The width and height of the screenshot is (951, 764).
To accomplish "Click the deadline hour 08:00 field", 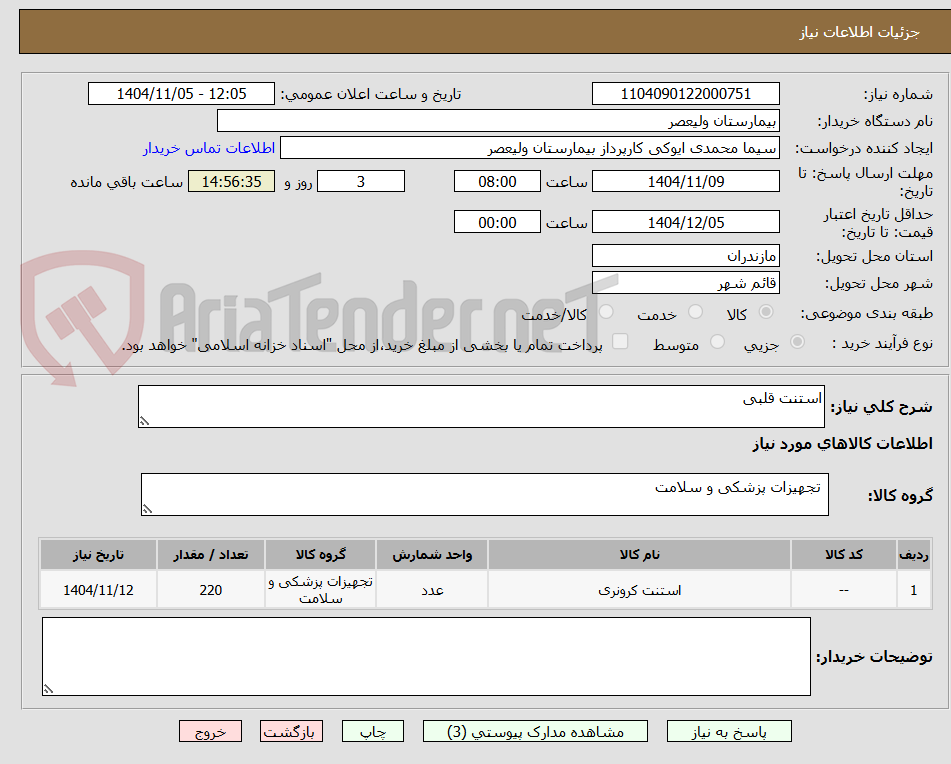I will (497, 181).
